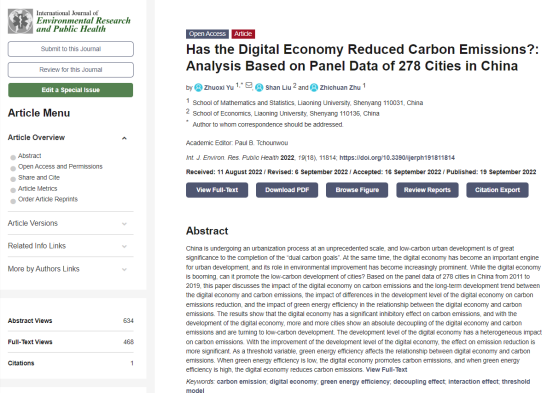Collapse the Article Overview section
The width and height of the screenshot is (554, 394).
[124, 138]
